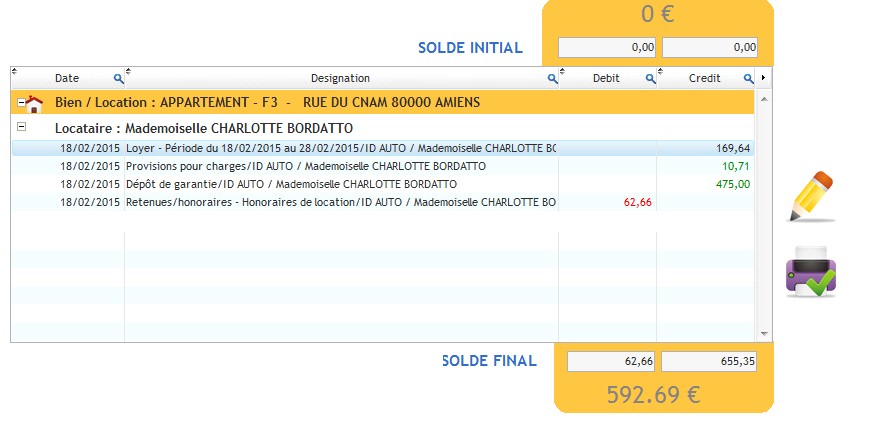Image resolution: width=886 pixels, height=424 pixels.
Task: Click the printer with green checkmark icon
Action: tap(811, 271)
